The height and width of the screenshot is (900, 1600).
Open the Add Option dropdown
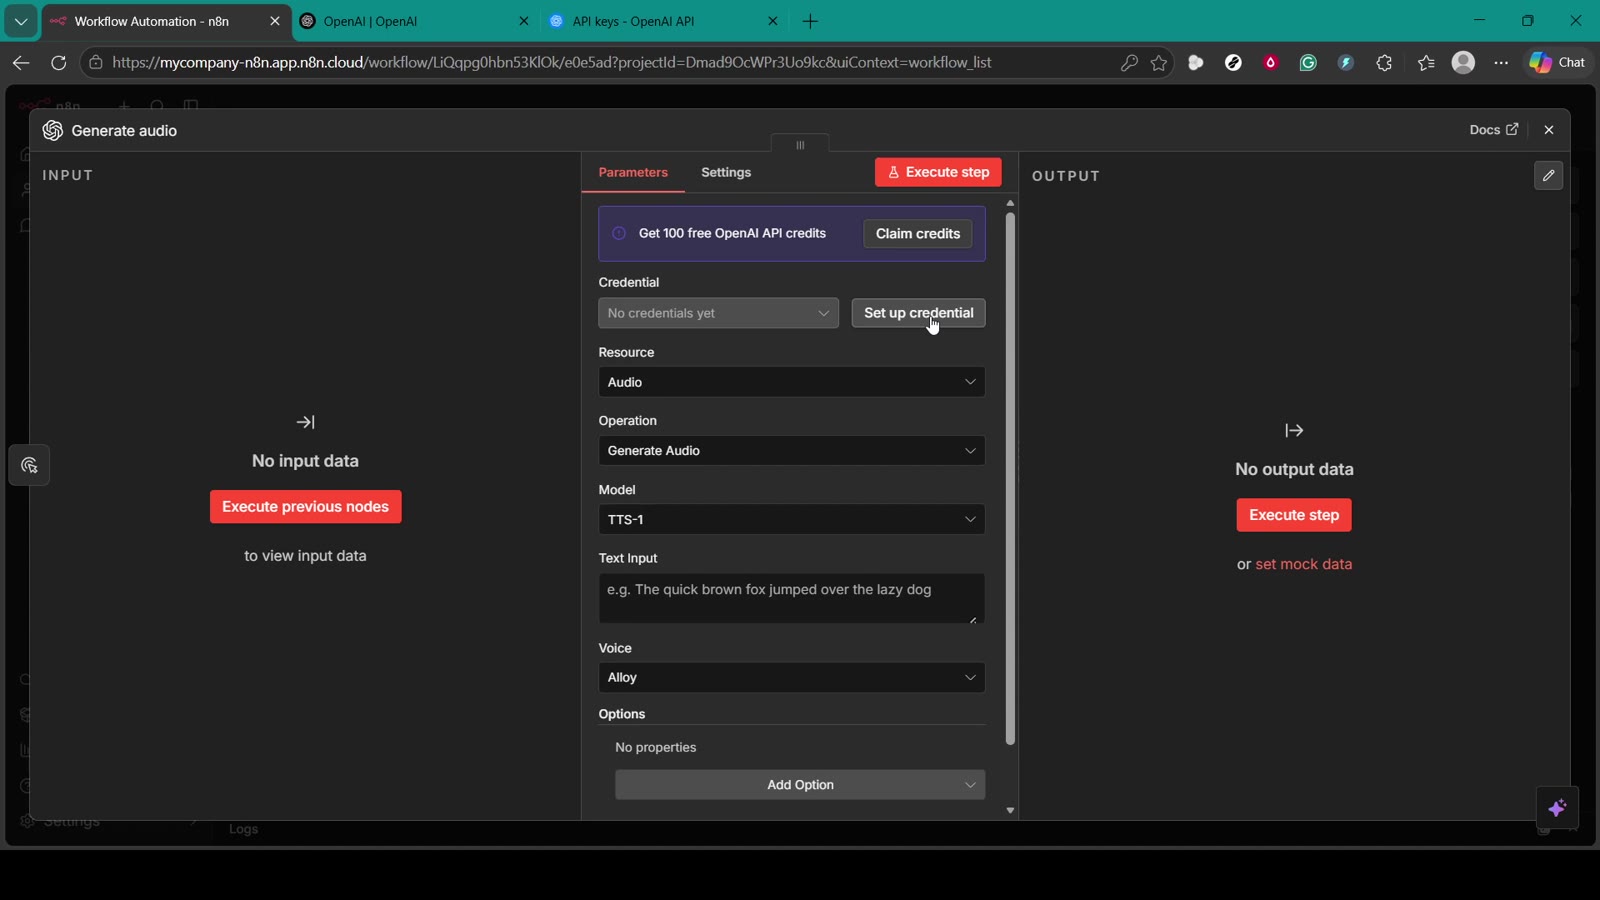pyautogui.click(x=800, y=785)
